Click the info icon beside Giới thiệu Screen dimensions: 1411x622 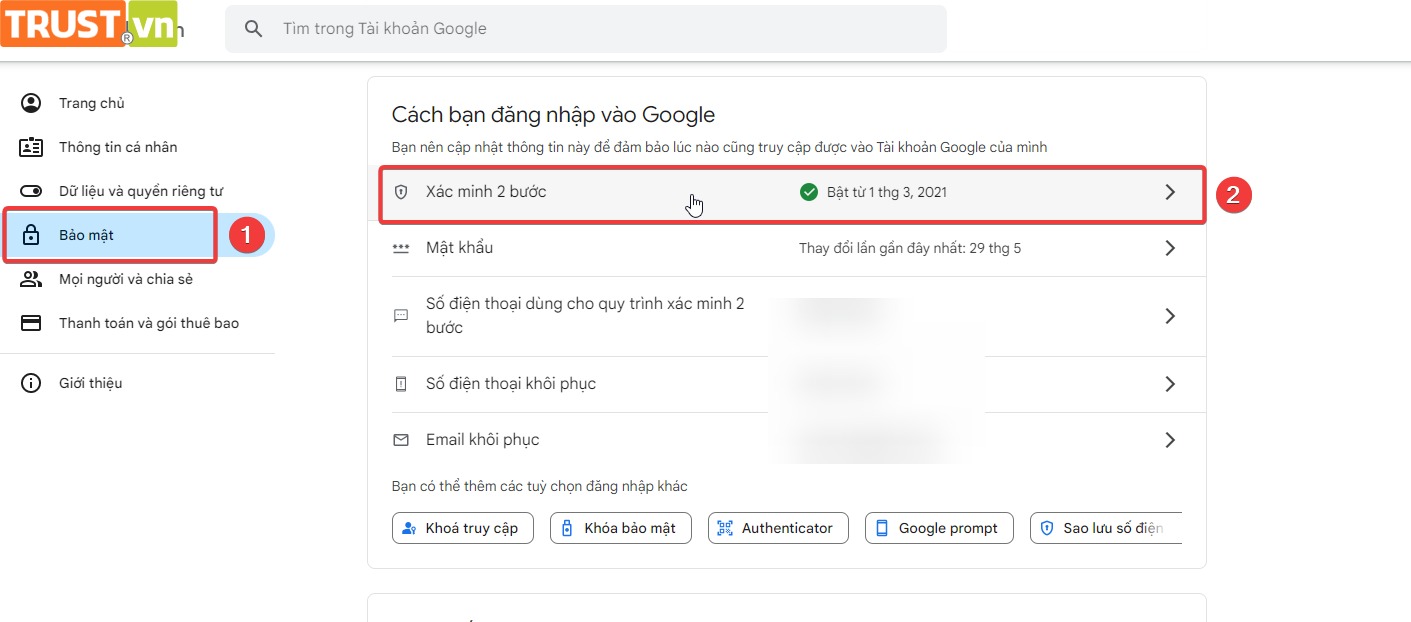(x=31, y=383)
